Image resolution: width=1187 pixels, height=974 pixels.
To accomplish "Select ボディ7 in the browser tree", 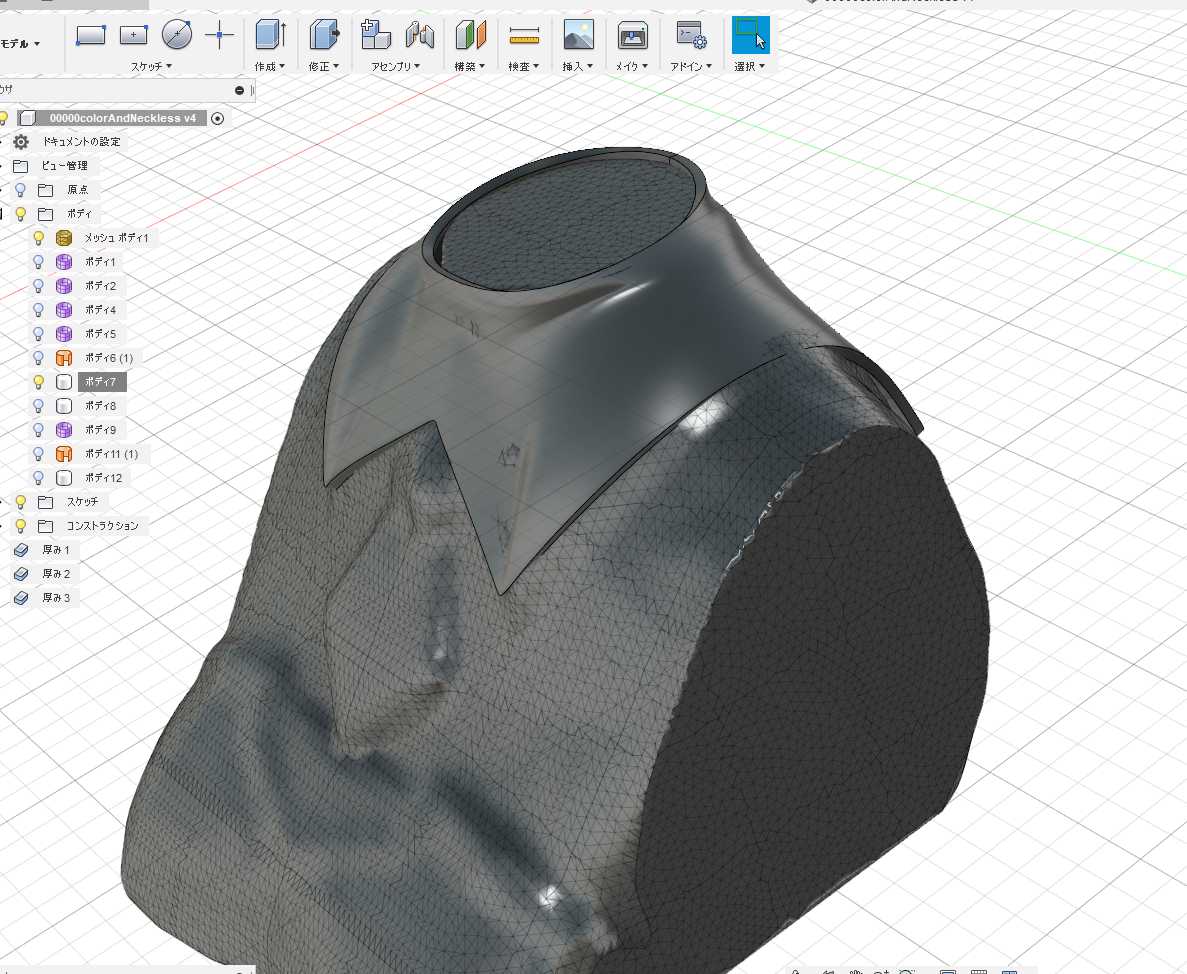I will 101,382.
